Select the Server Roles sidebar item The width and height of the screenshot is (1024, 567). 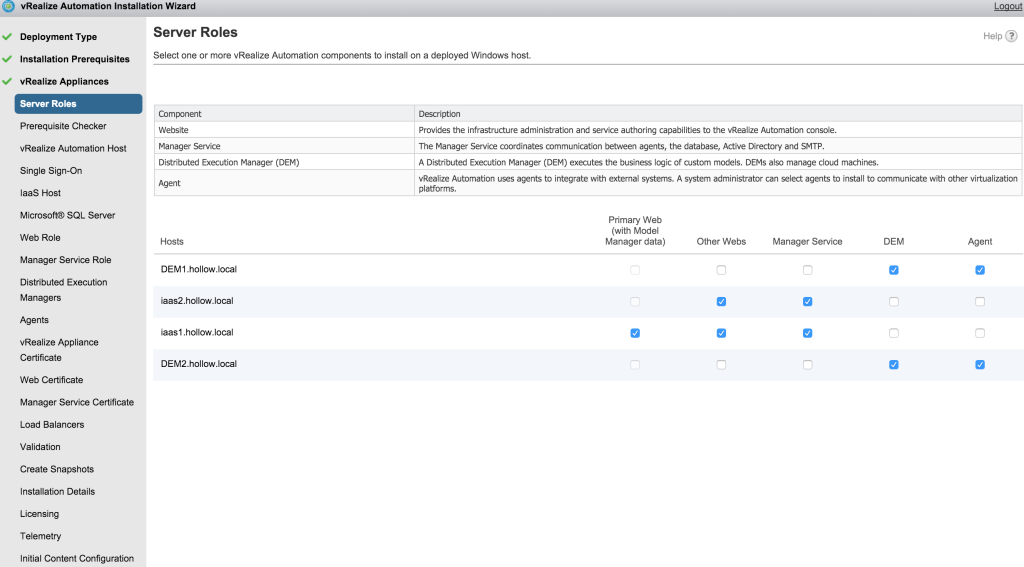pos(48,104)
